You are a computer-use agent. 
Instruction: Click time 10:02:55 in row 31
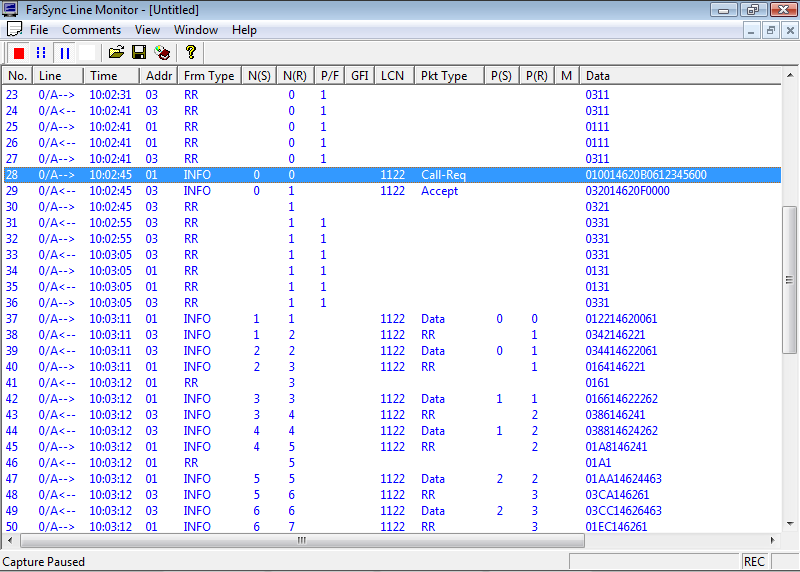(x=110, y=223)
